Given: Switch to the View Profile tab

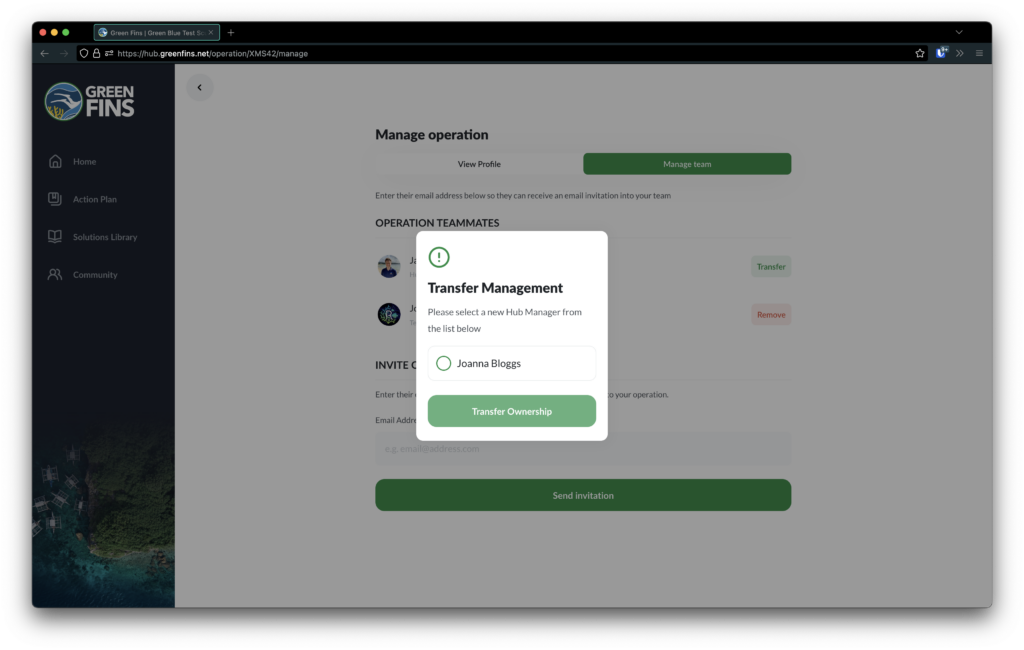Looking at the screenshot, I should click(x=479, y=163).
